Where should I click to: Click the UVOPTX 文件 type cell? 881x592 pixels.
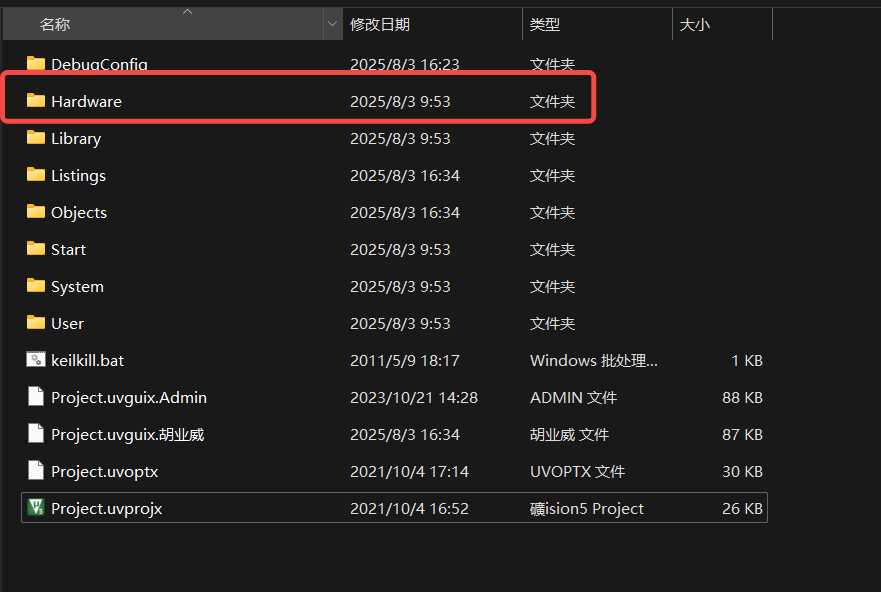tap(577, 472)
